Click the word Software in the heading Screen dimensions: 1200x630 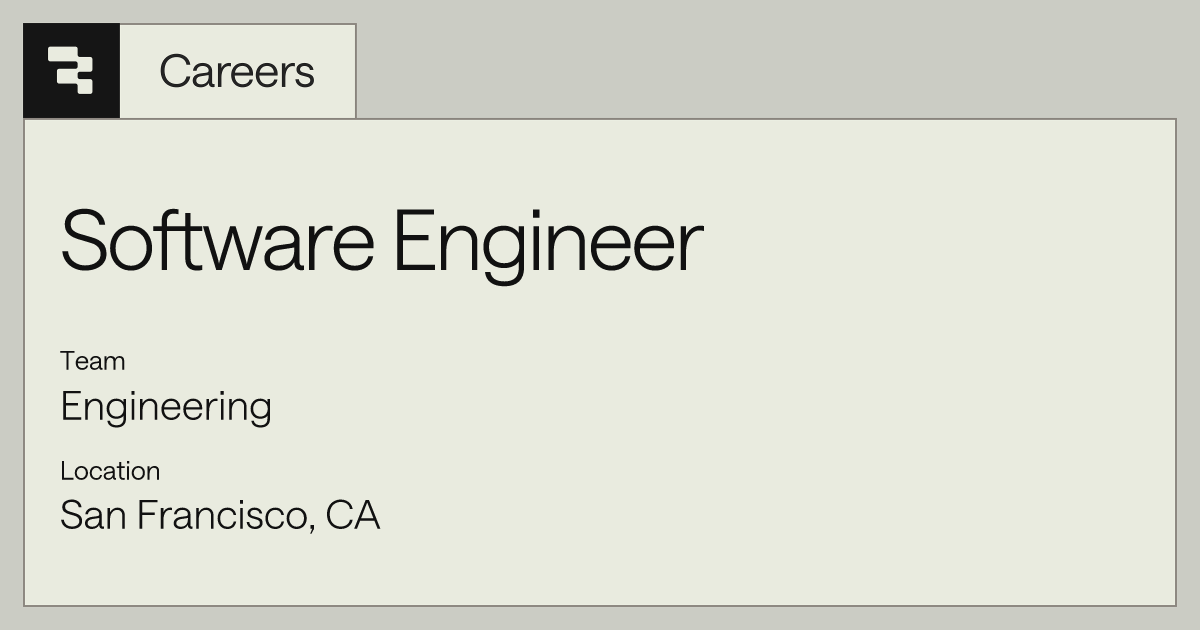pyautogui.click(x=218, y=240)
